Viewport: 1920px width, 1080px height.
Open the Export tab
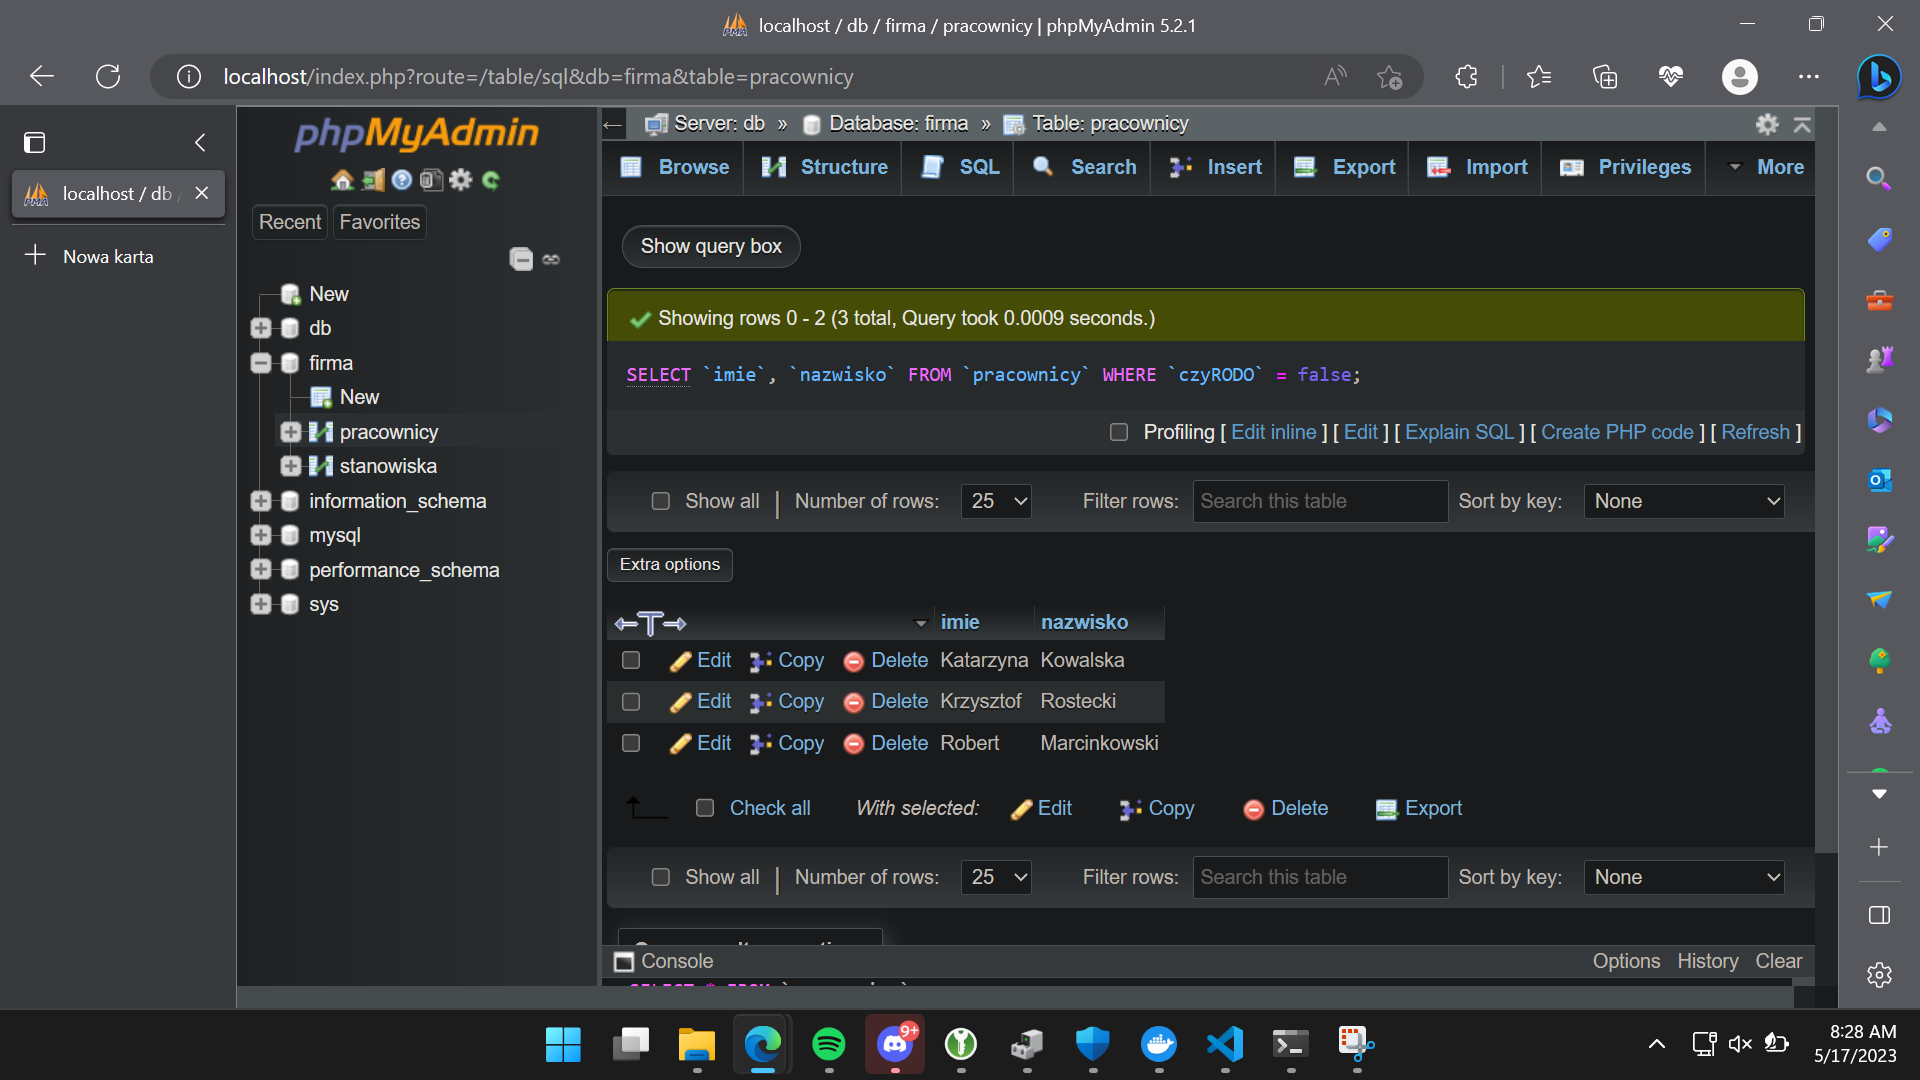pos(1344,168)
